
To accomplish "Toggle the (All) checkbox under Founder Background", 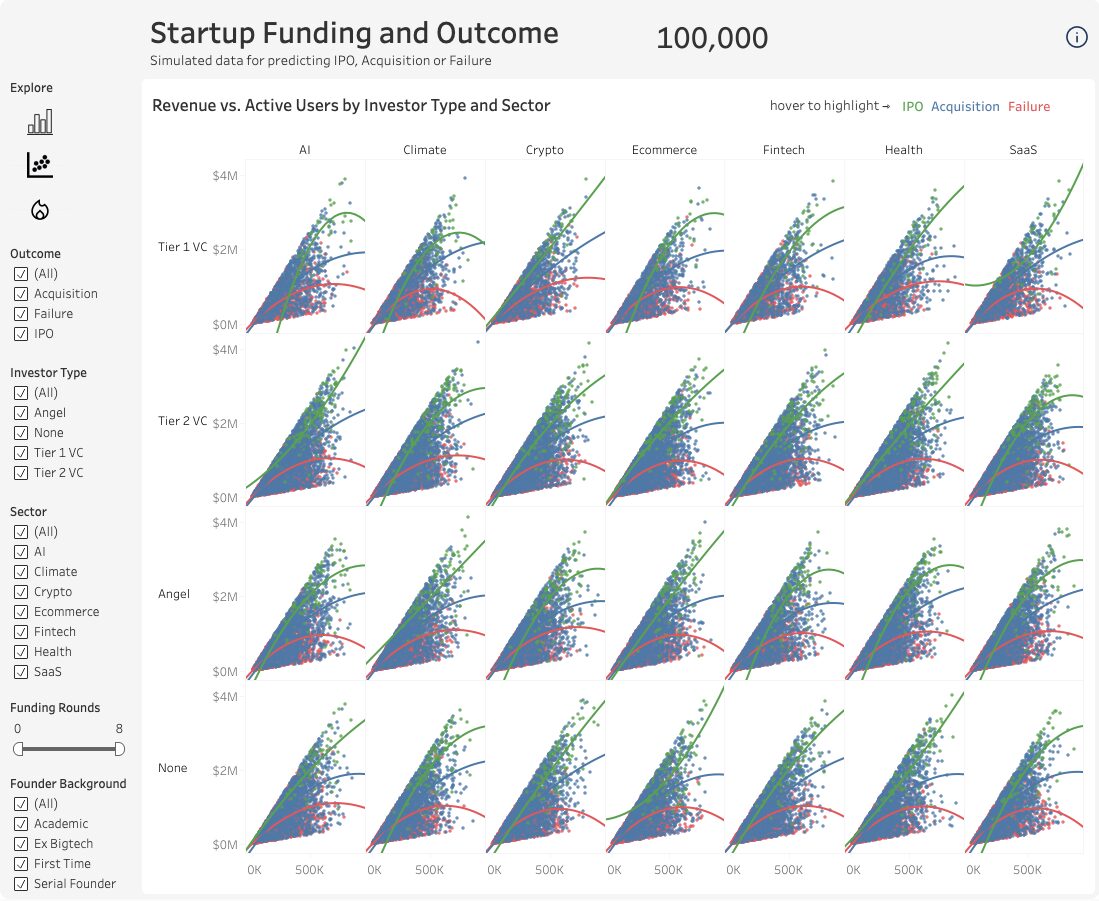I will click(21, 804).
